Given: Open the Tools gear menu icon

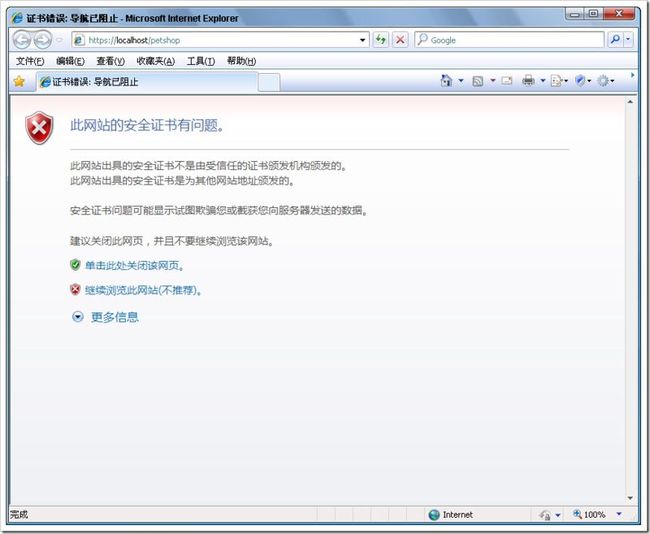Looking at the screenshot, I should click(x=606, y=81).
